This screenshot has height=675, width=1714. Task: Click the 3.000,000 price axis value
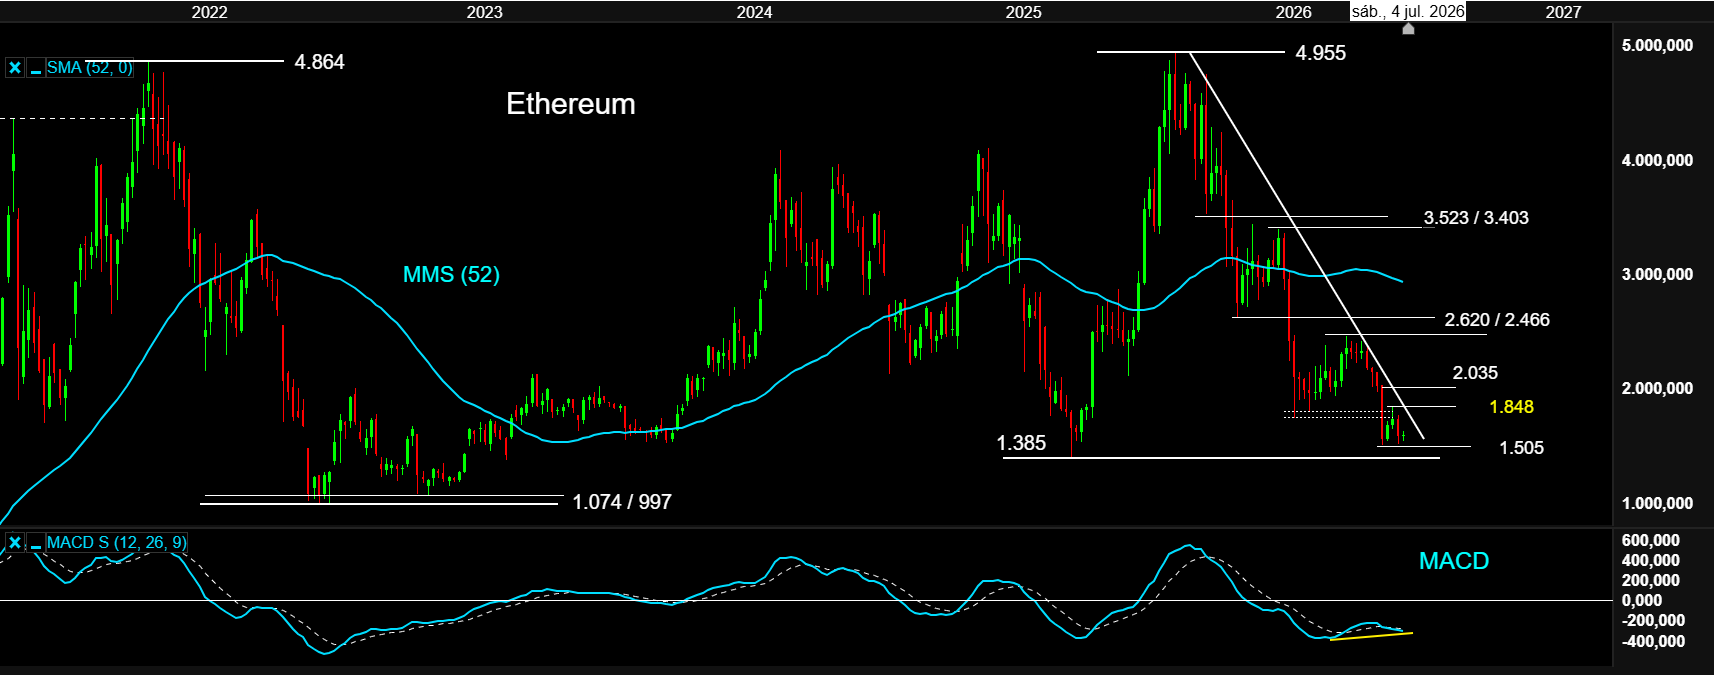tap(1657, 274)
